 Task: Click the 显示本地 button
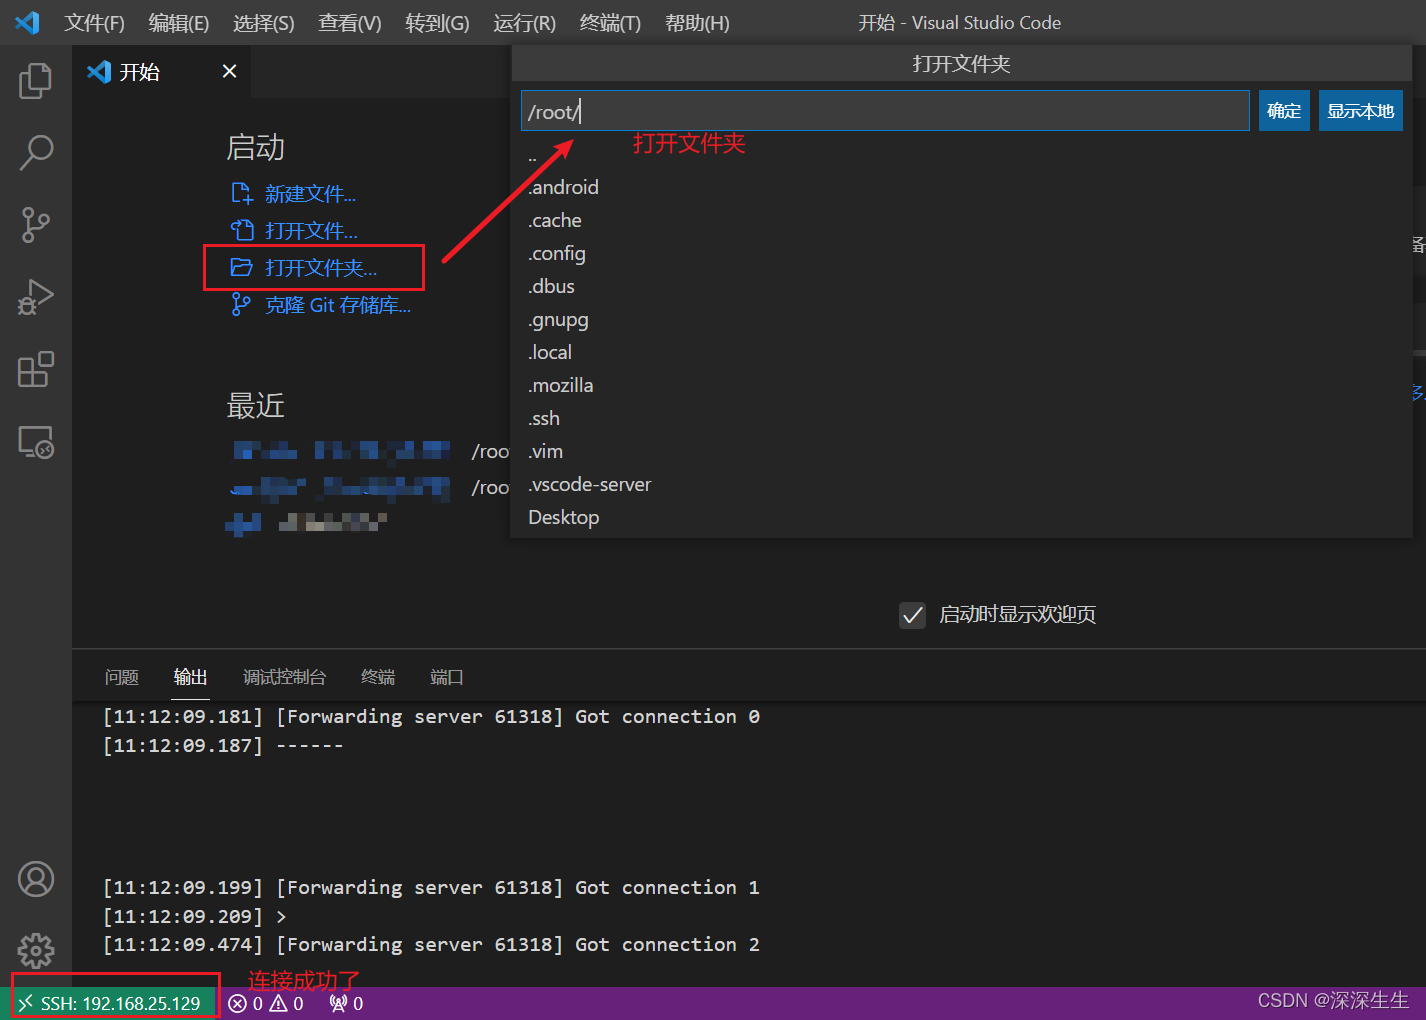(x=1360, y=110)
